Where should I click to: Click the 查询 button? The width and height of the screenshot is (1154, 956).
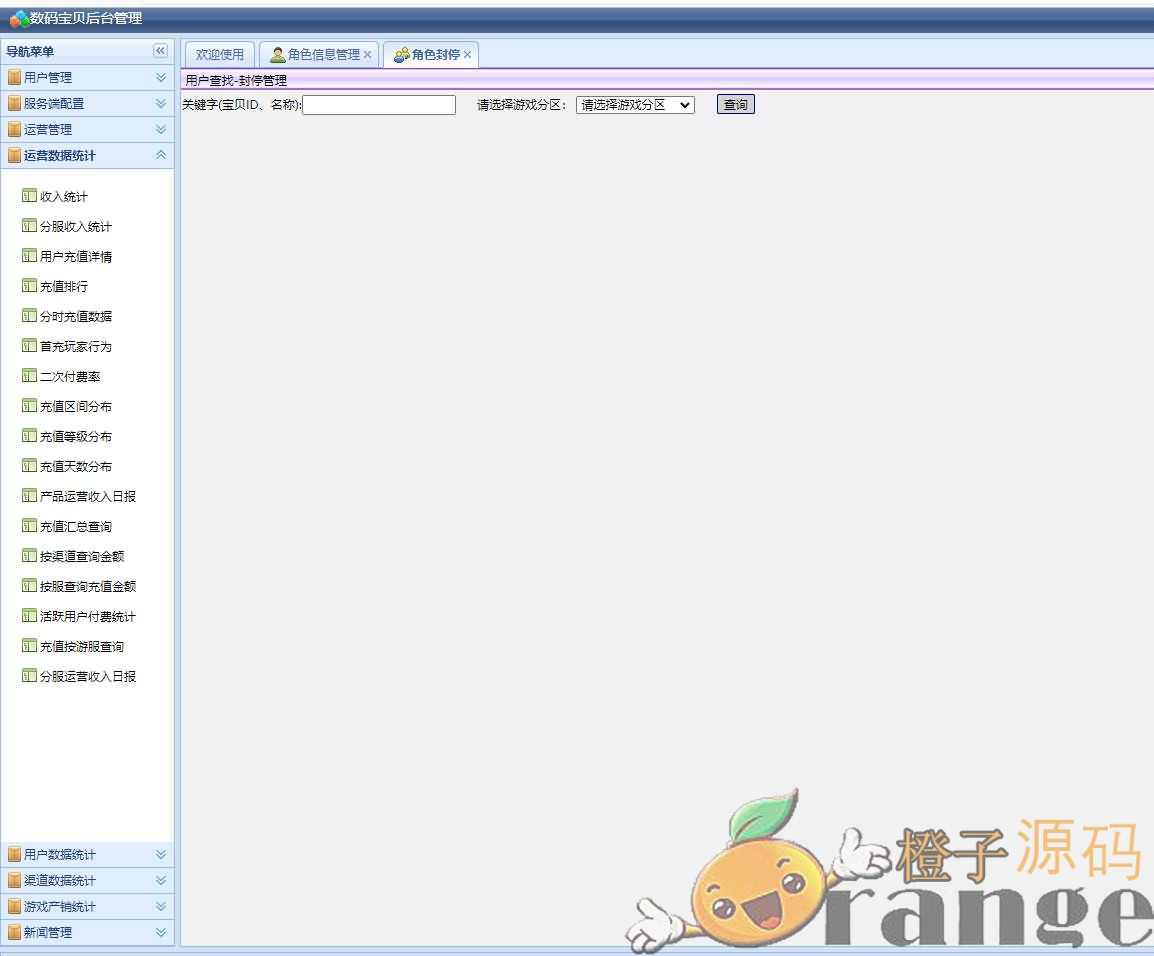[735, 105]
